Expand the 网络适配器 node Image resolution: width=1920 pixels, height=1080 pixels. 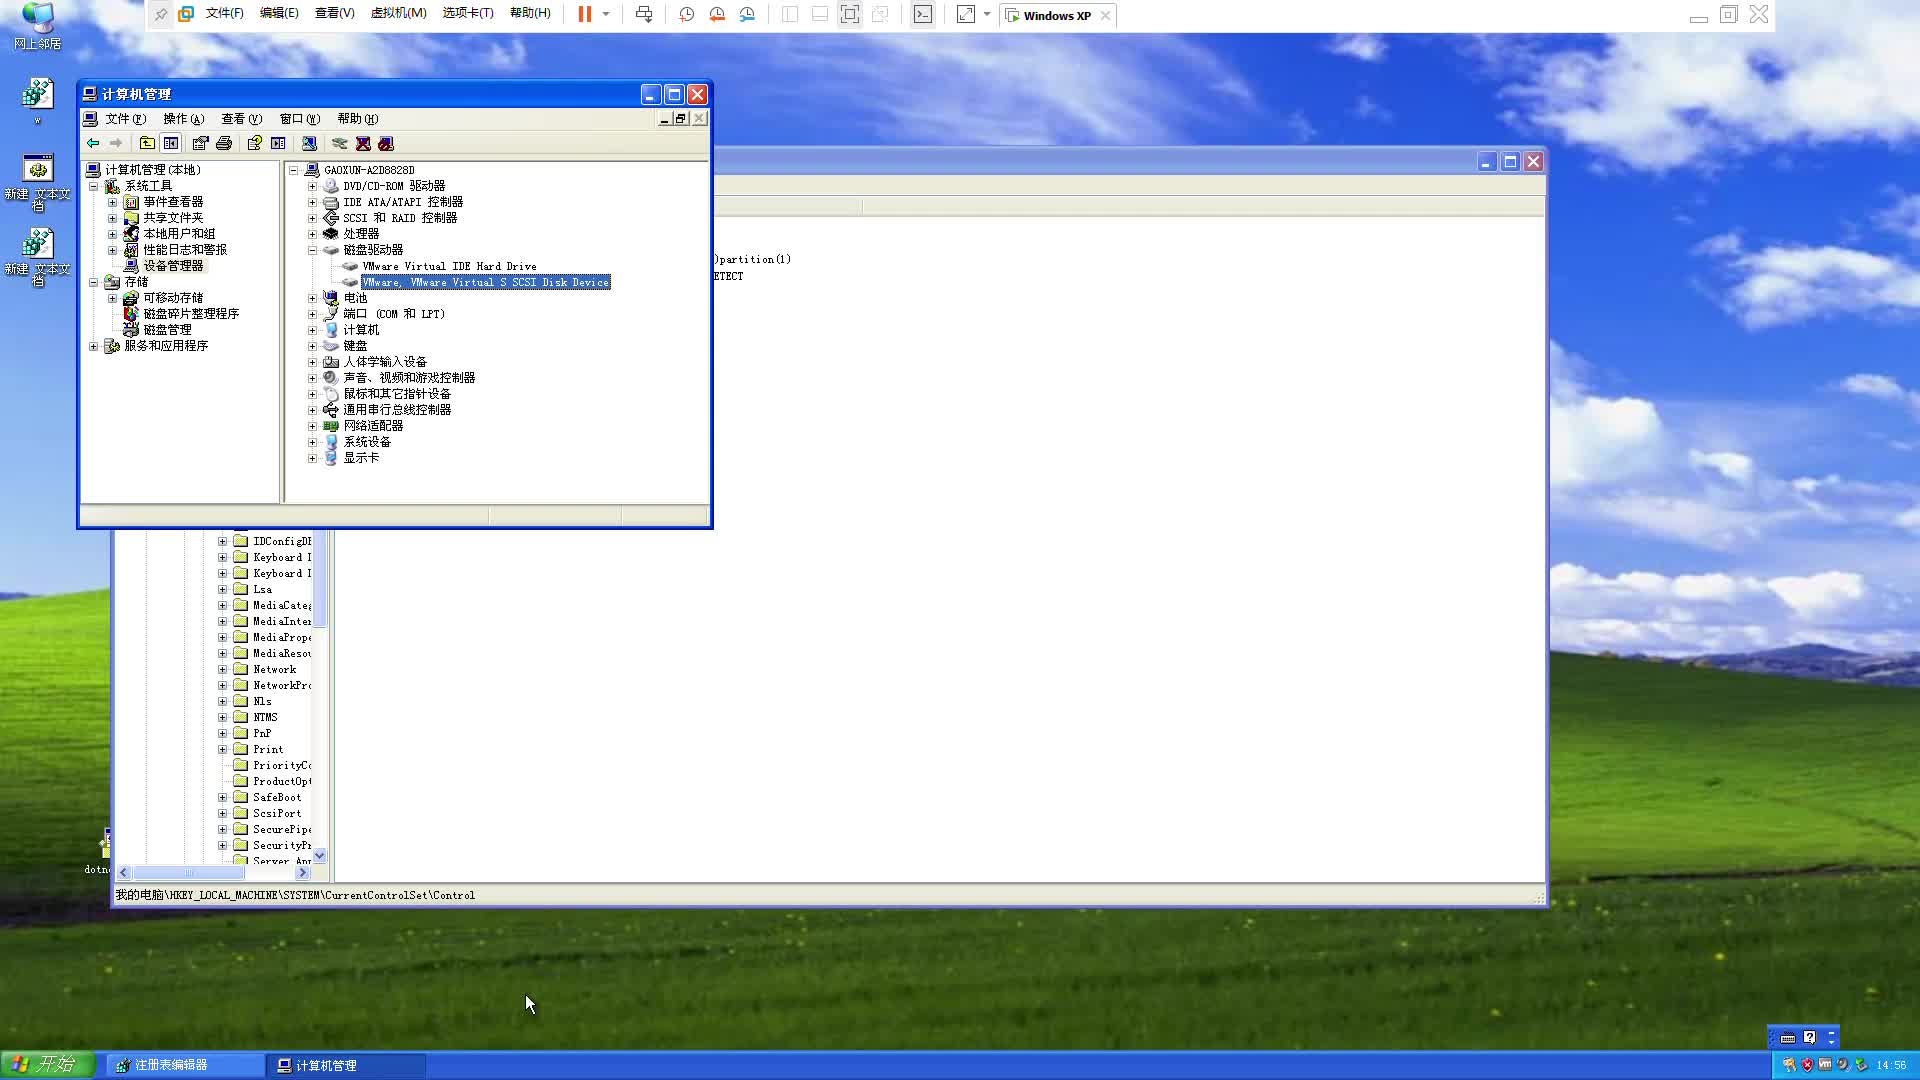(312, 426)
